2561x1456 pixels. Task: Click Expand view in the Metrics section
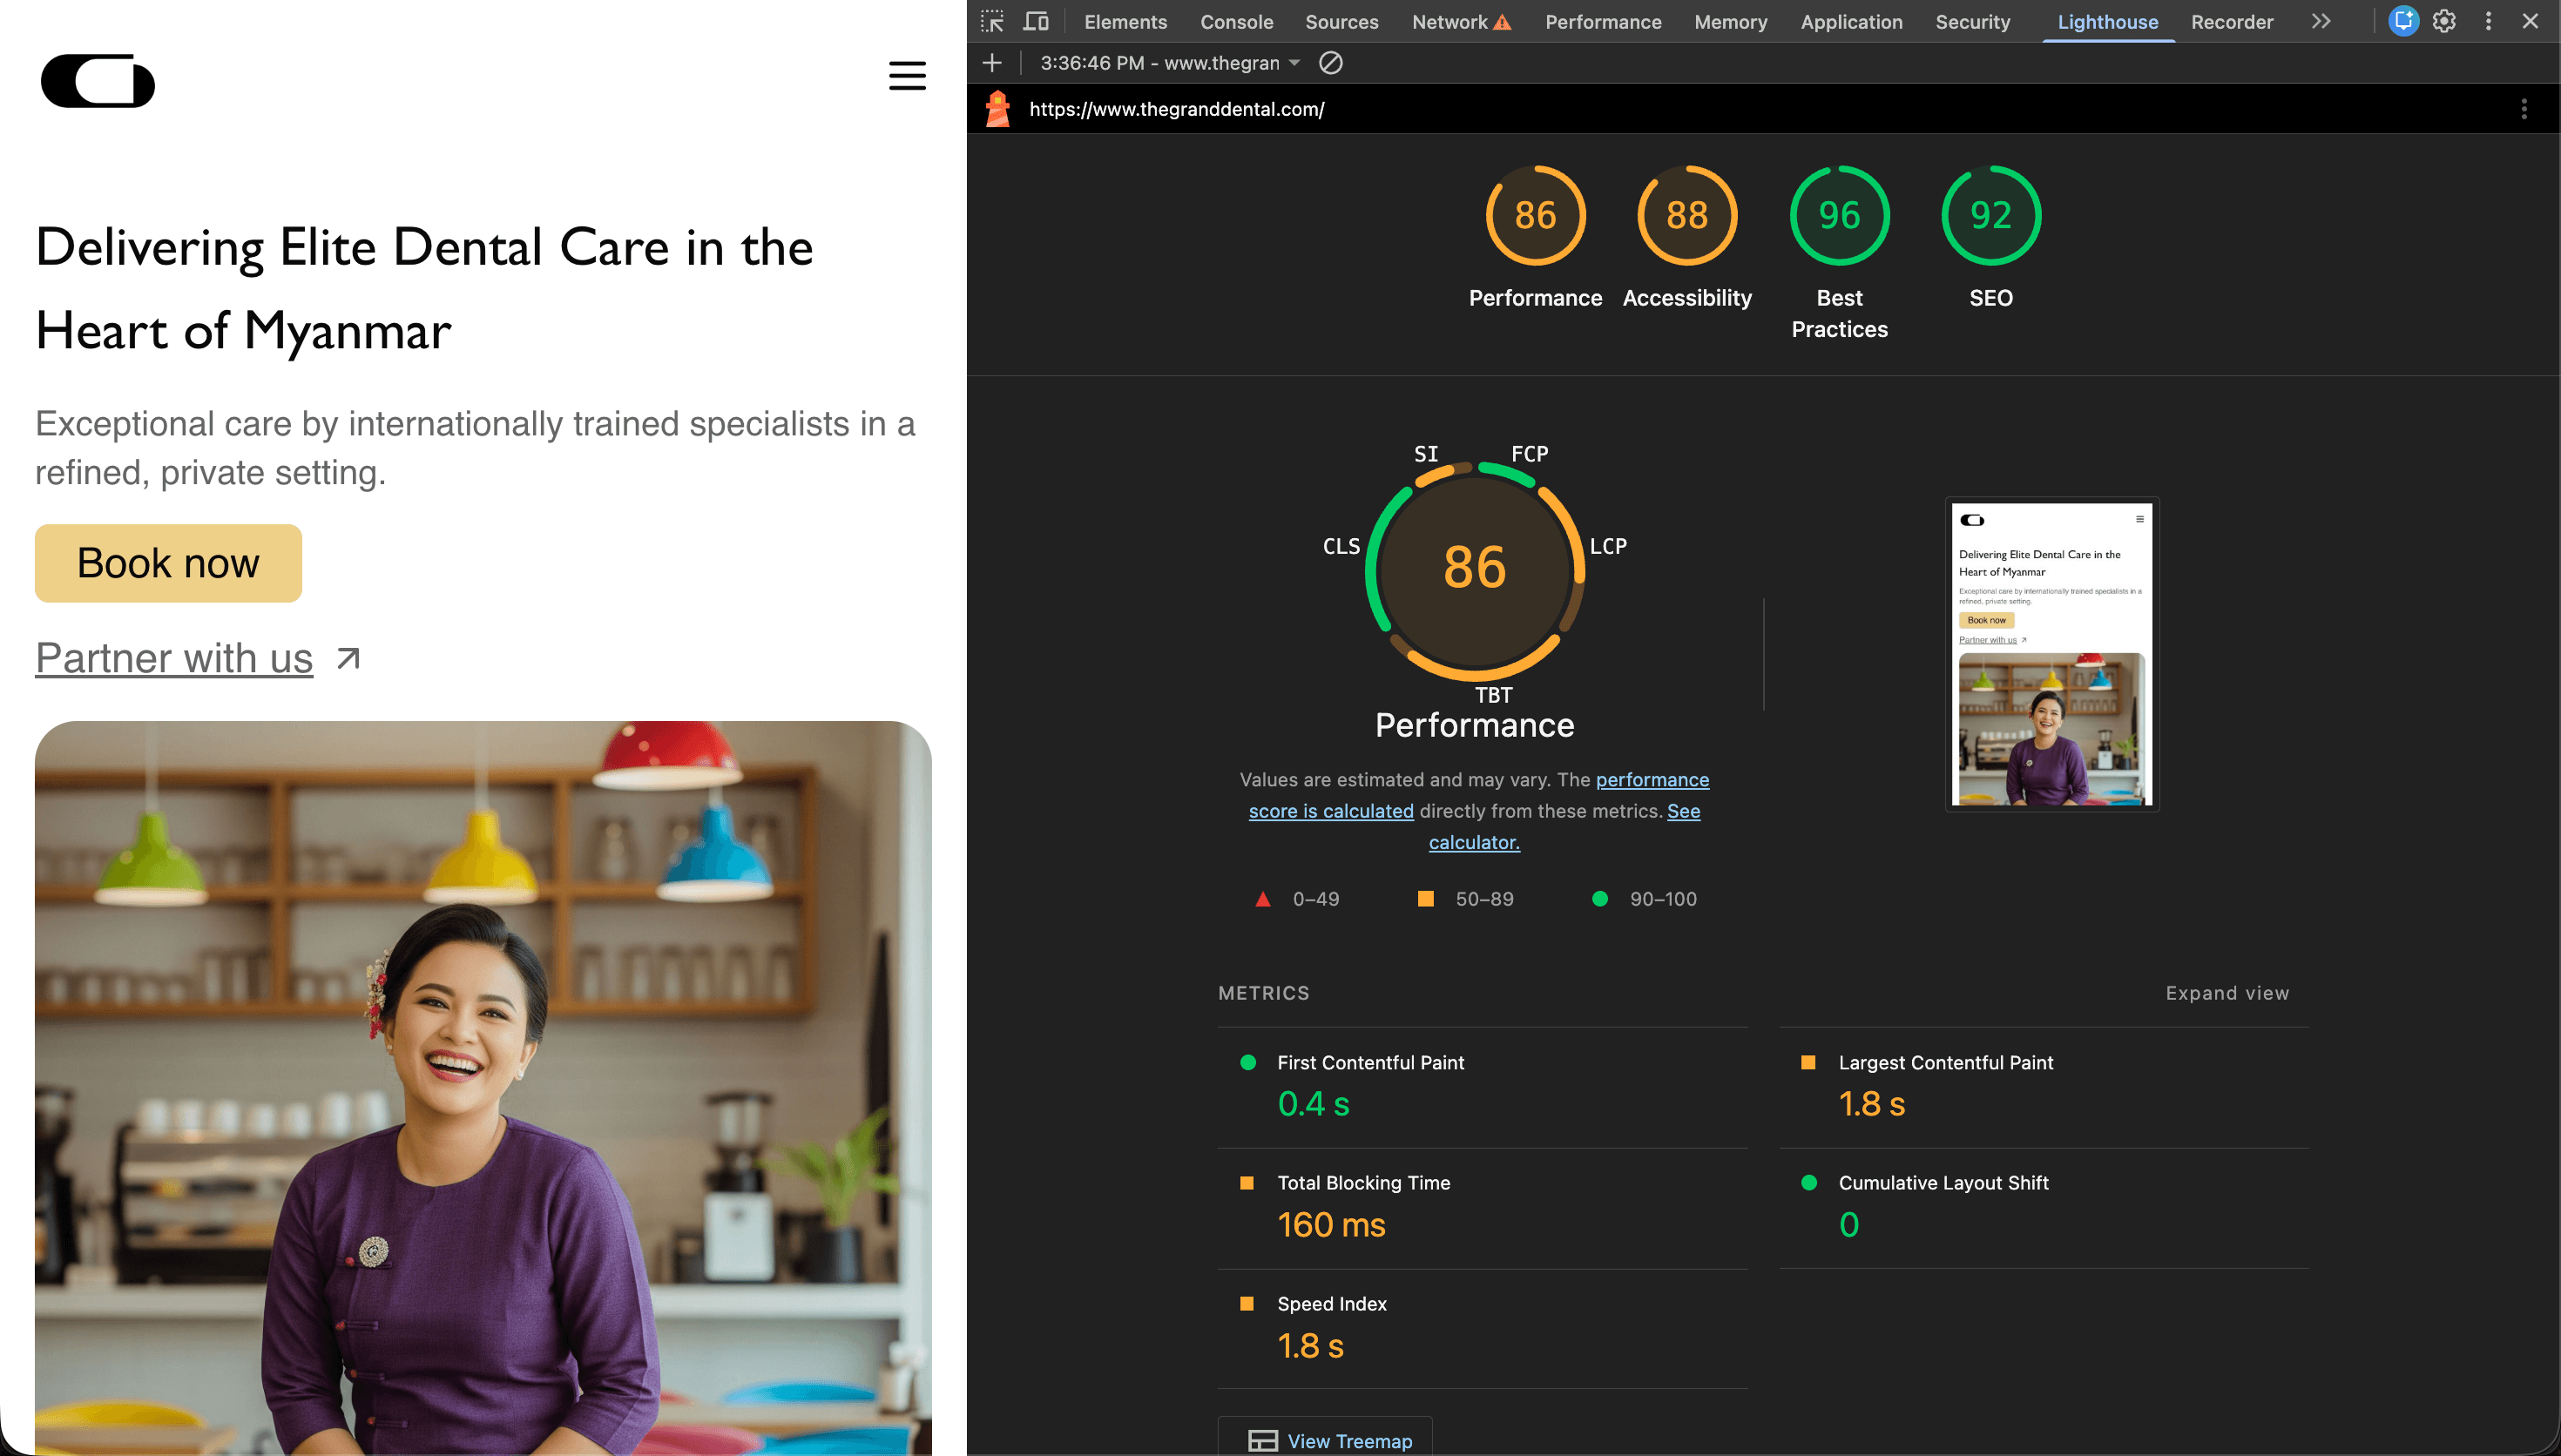2227,992
